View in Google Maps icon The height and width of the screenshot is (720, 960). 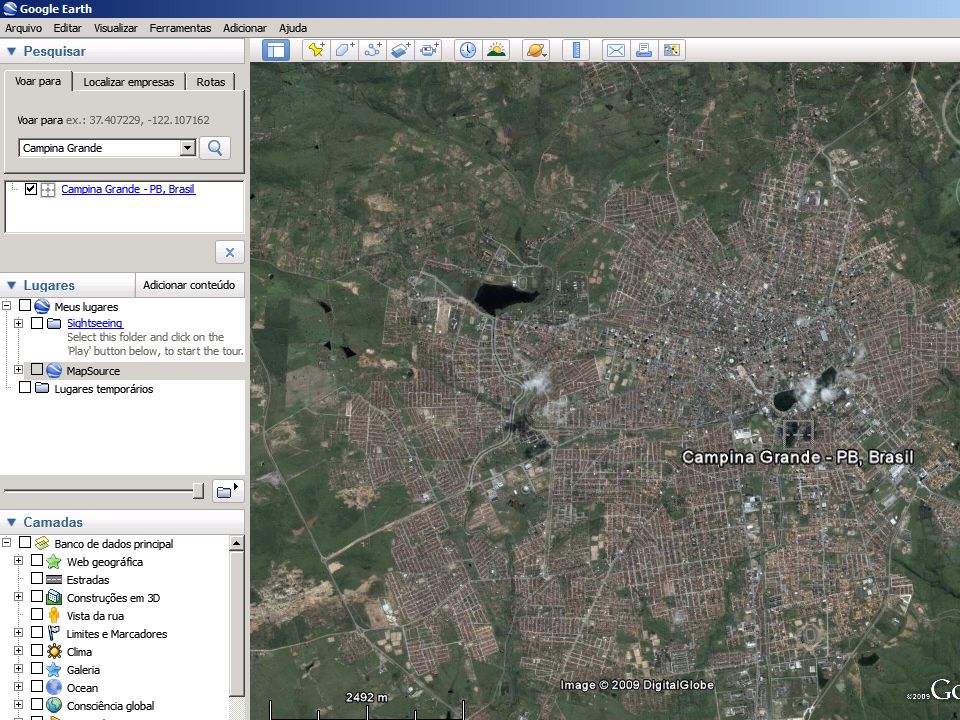pyautogui.click(x=672, y=50)
